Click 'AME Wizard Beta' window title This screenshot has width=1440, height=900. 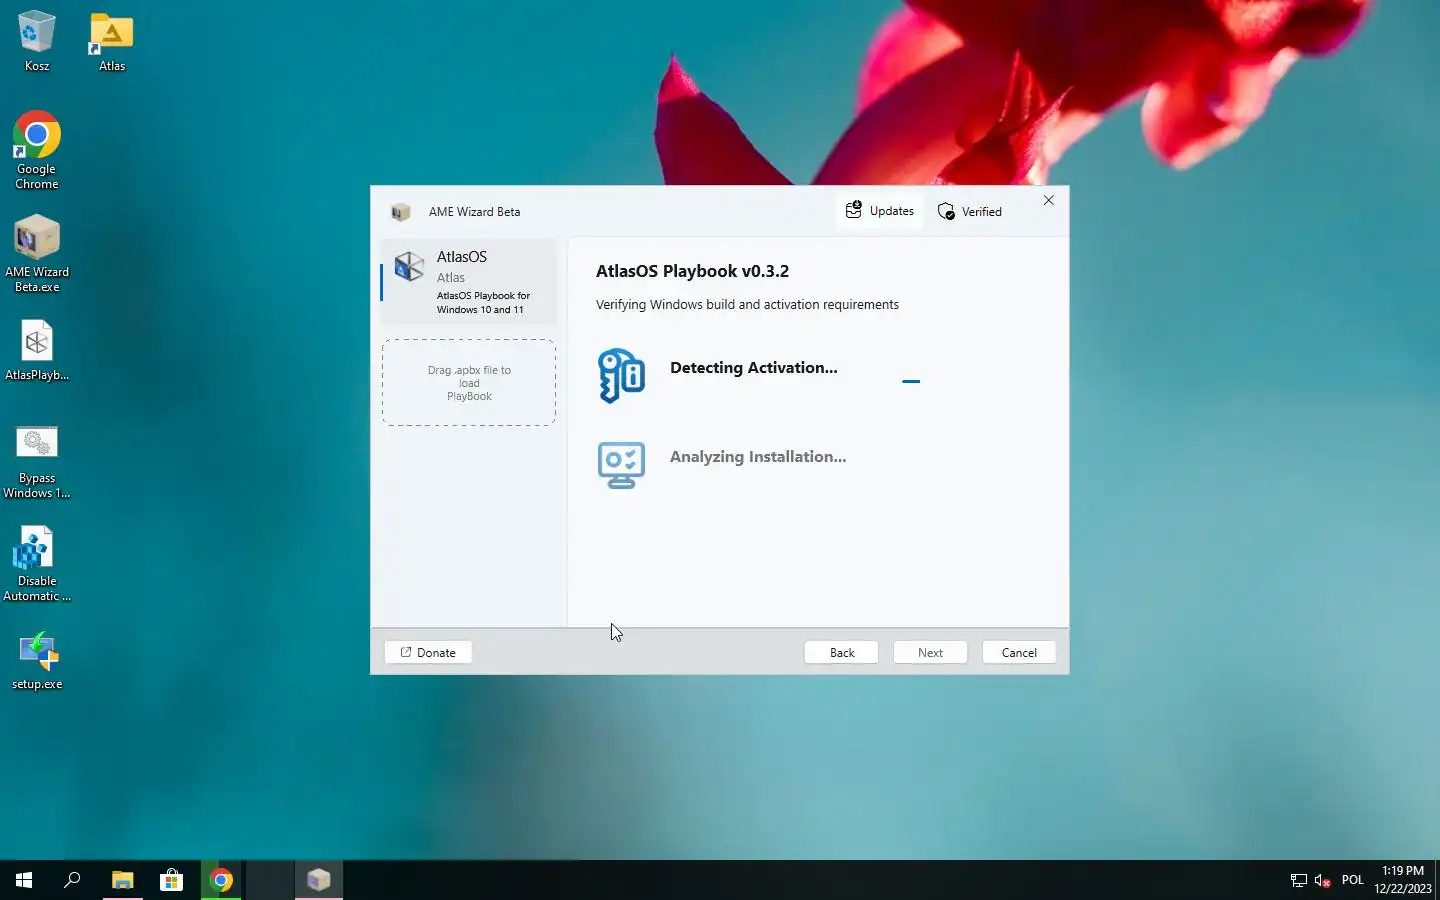(x=474, y=212)
